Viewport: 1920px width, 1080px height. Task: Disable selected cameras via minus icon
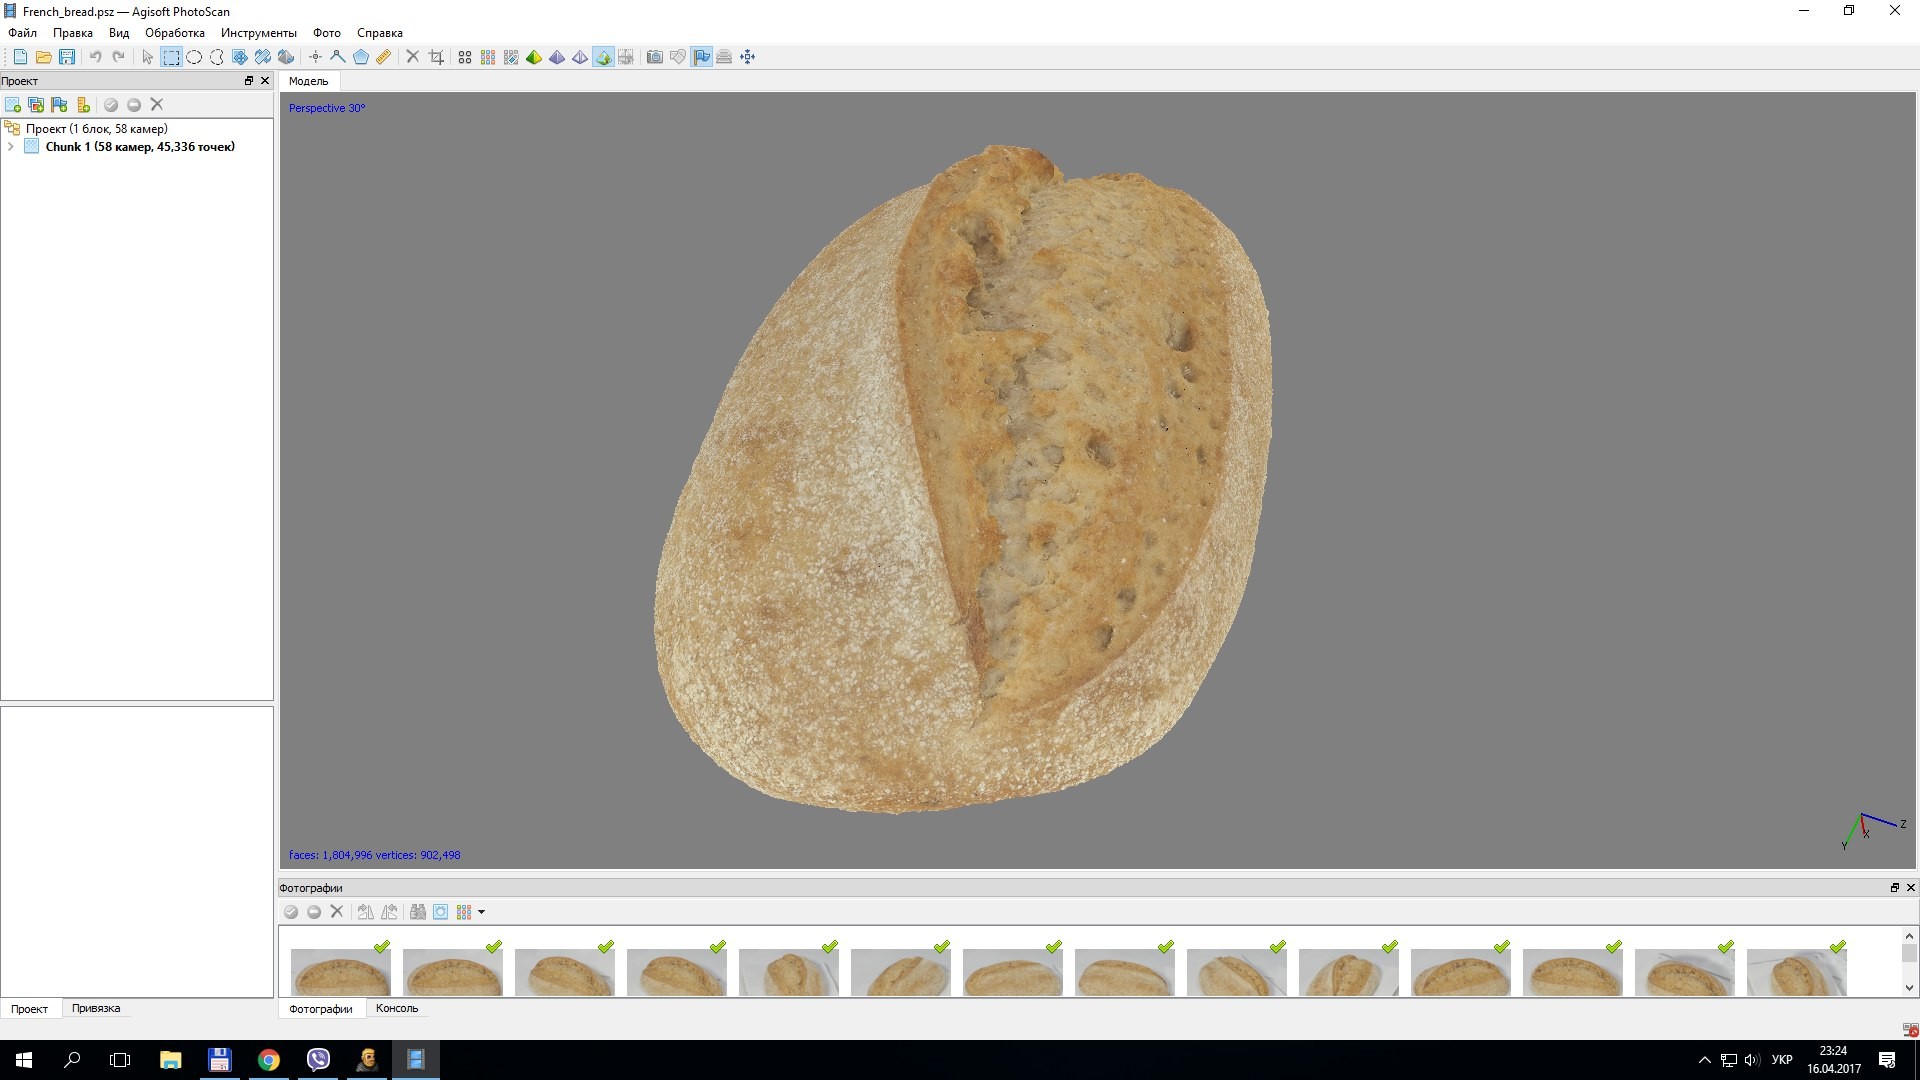134,104
